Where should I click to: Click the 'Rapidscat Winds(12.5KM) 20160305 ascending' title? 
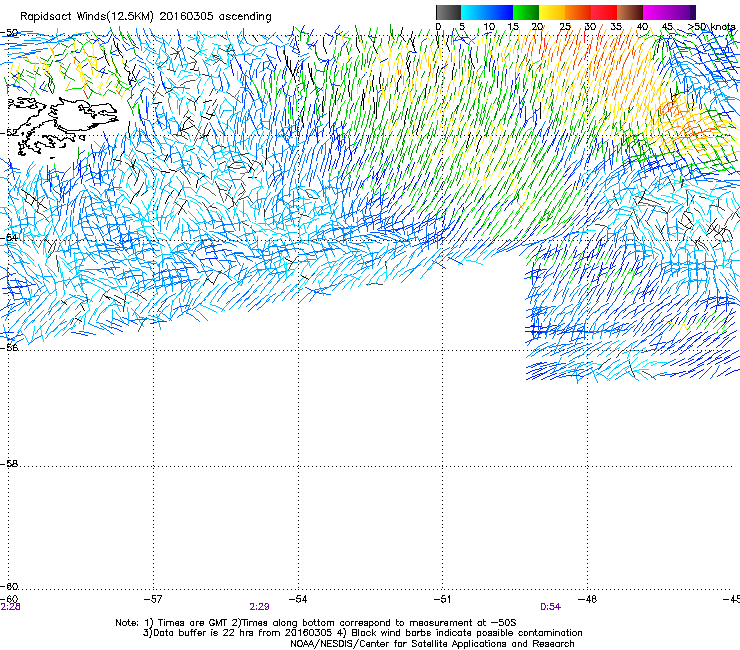[x=146, y=17]
